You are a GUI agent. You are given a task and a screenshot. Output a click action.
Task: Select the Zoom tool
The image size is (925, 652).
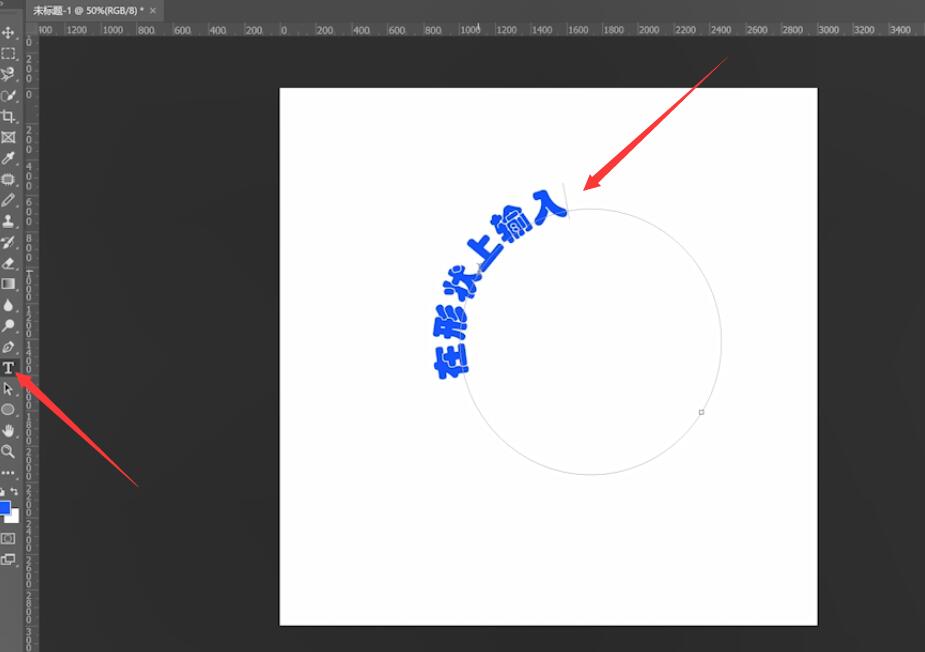(8, 451)
